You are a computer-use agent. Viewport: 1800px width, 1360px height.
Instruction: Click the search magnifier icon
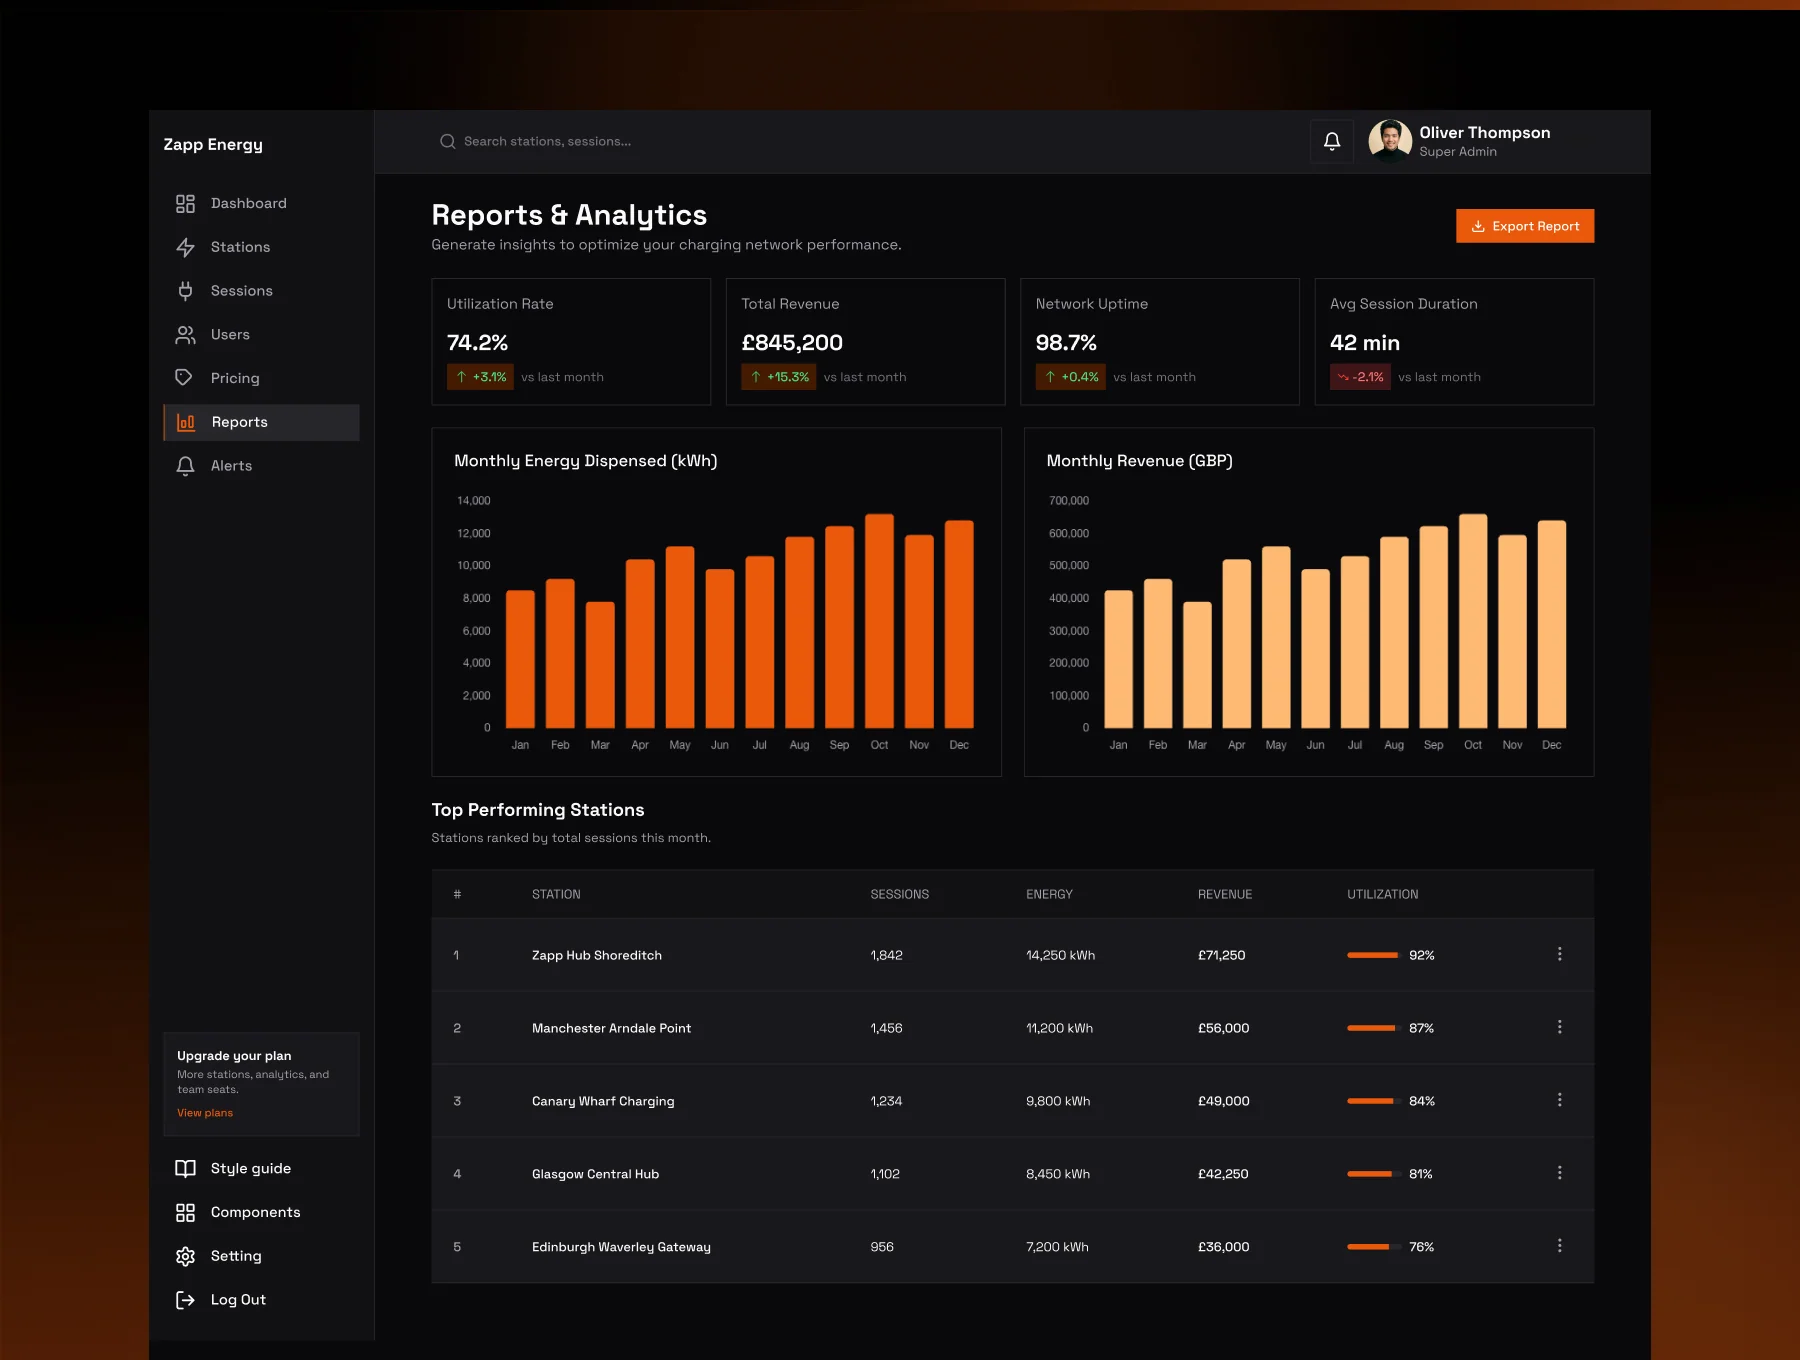[x=447, y=142]
